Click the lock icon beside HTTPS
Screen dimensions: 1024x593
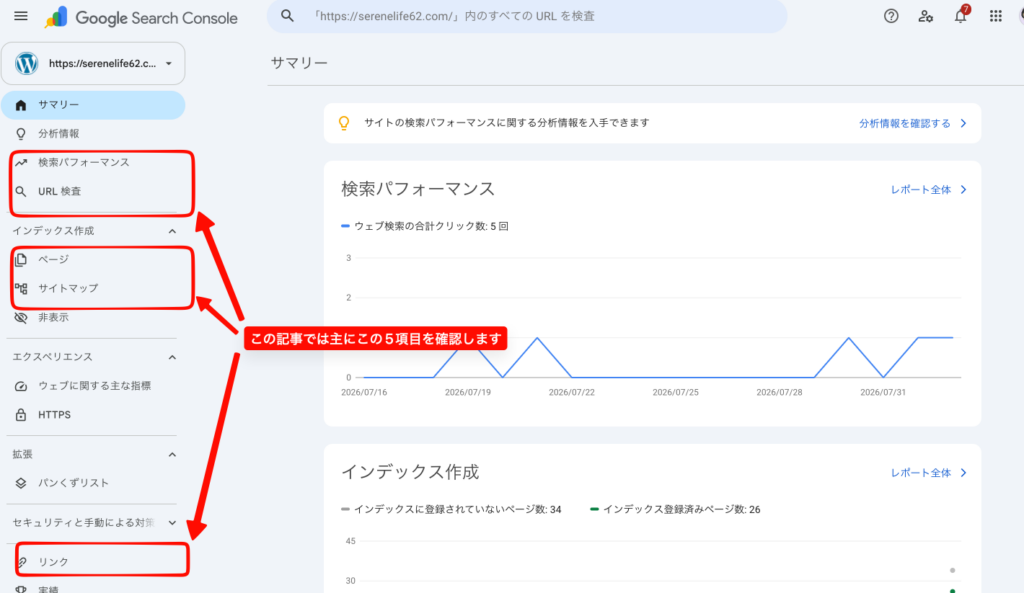21,415
